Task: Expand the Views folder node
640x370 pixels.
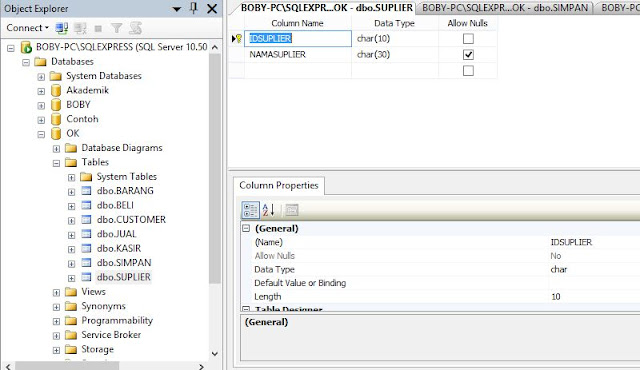Action: click(x=56, y=292)
